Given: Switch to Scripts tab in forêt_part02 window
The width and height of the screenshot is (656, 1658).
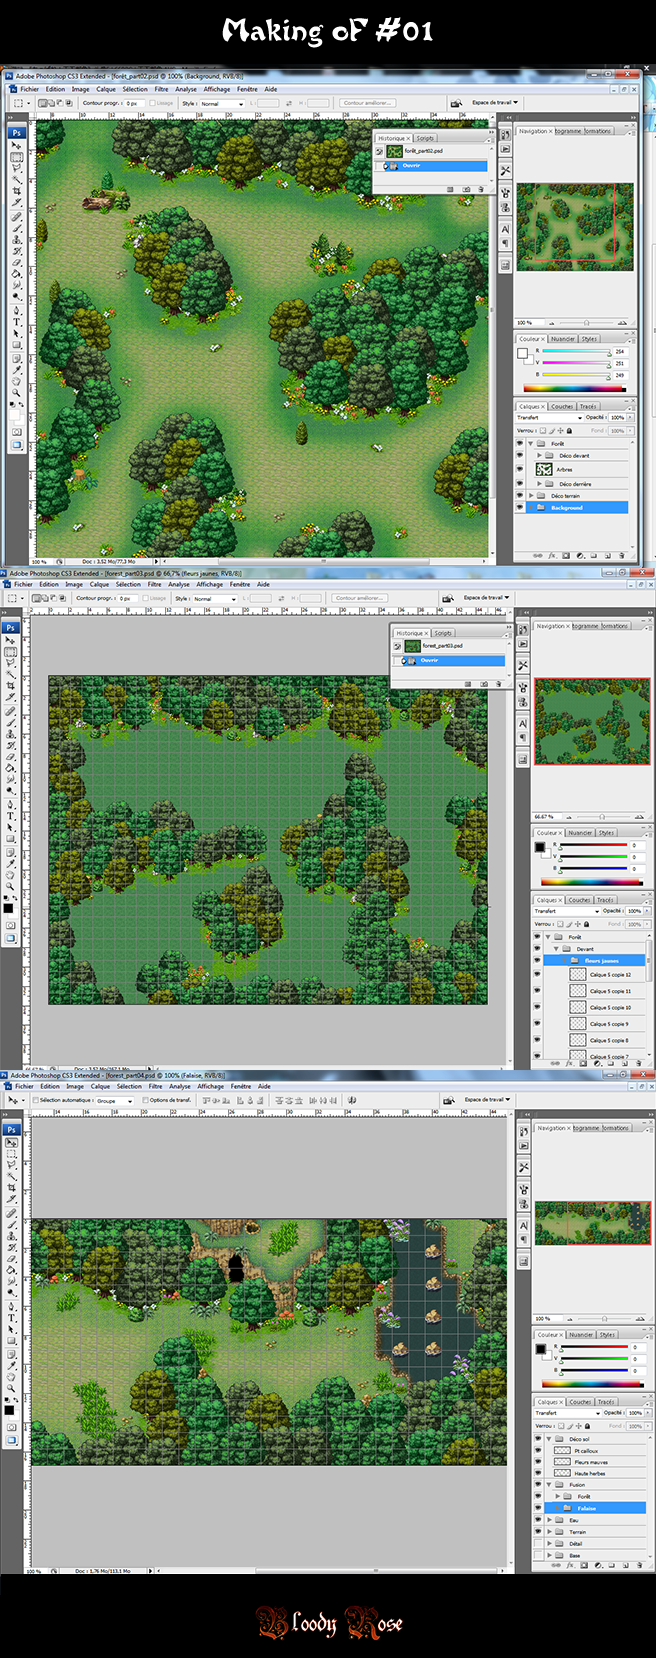Looking at the screenshot, I should [426, 138].
